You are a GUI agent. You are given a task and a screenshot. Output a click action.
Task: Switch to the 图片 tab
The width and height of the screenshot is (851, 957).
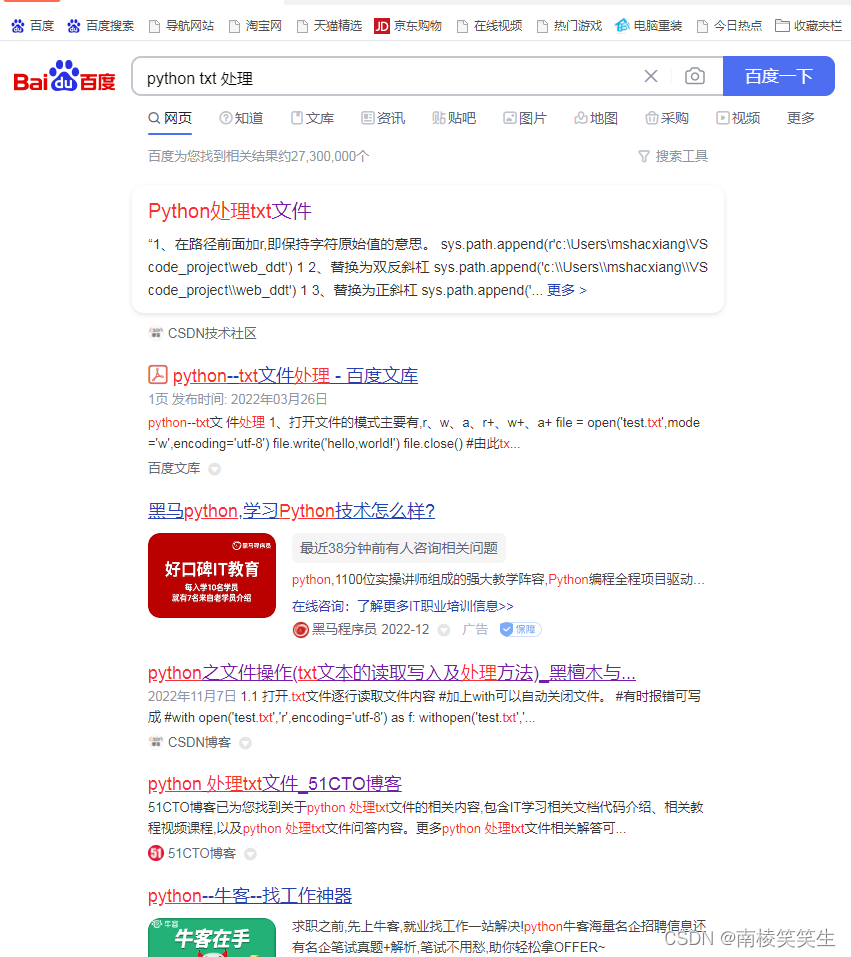(525, 118)
